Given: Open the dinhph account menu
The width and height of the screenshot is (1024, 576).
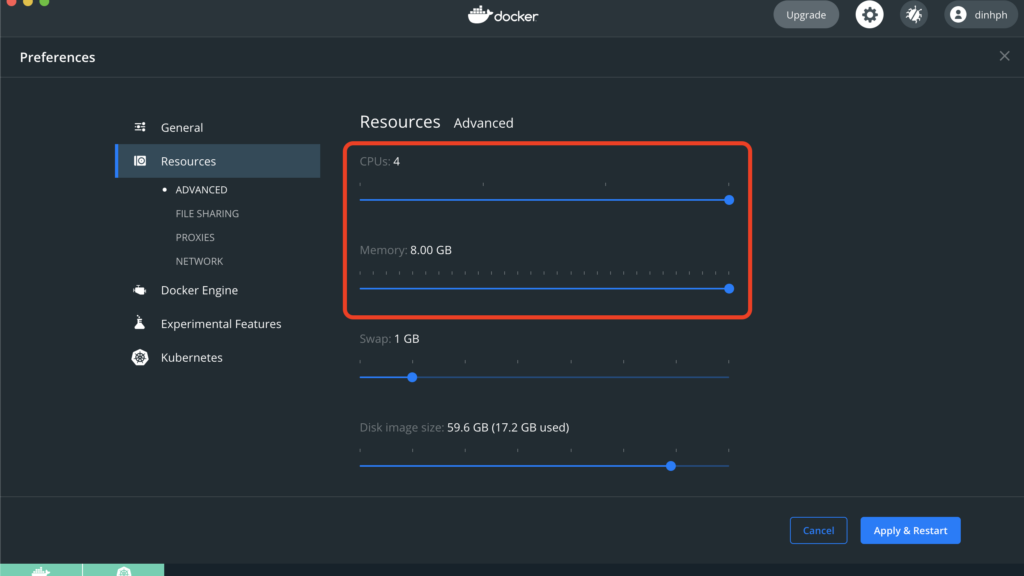Looking at the screenshot, I should point(979,14).
